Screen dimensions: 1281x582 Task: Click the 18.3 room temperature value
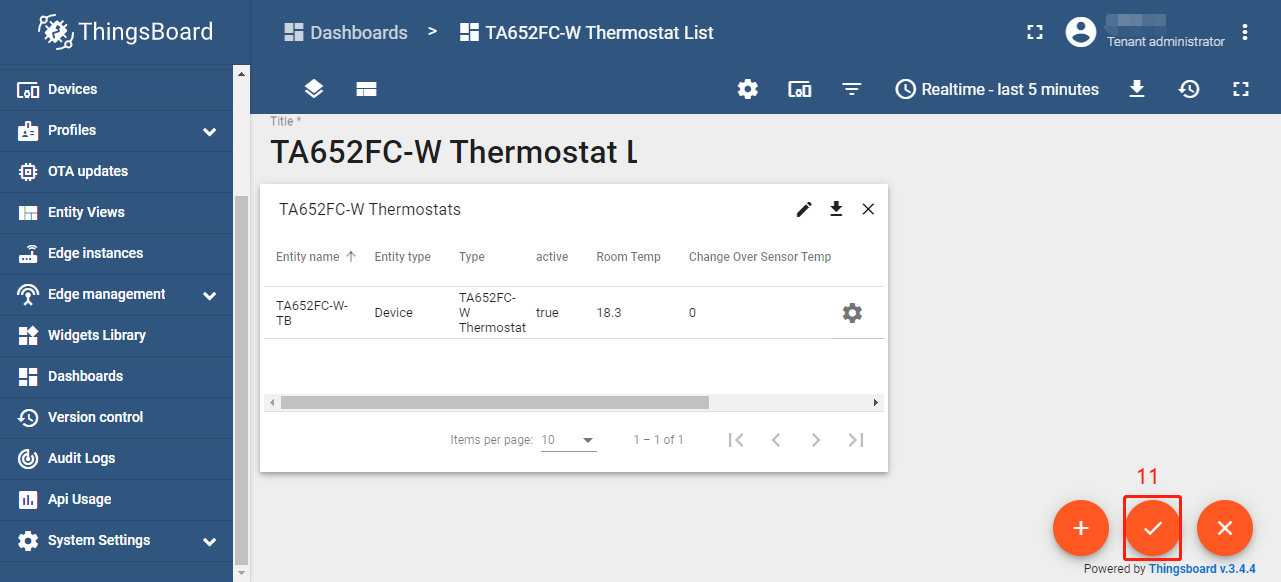pos(609,313)
